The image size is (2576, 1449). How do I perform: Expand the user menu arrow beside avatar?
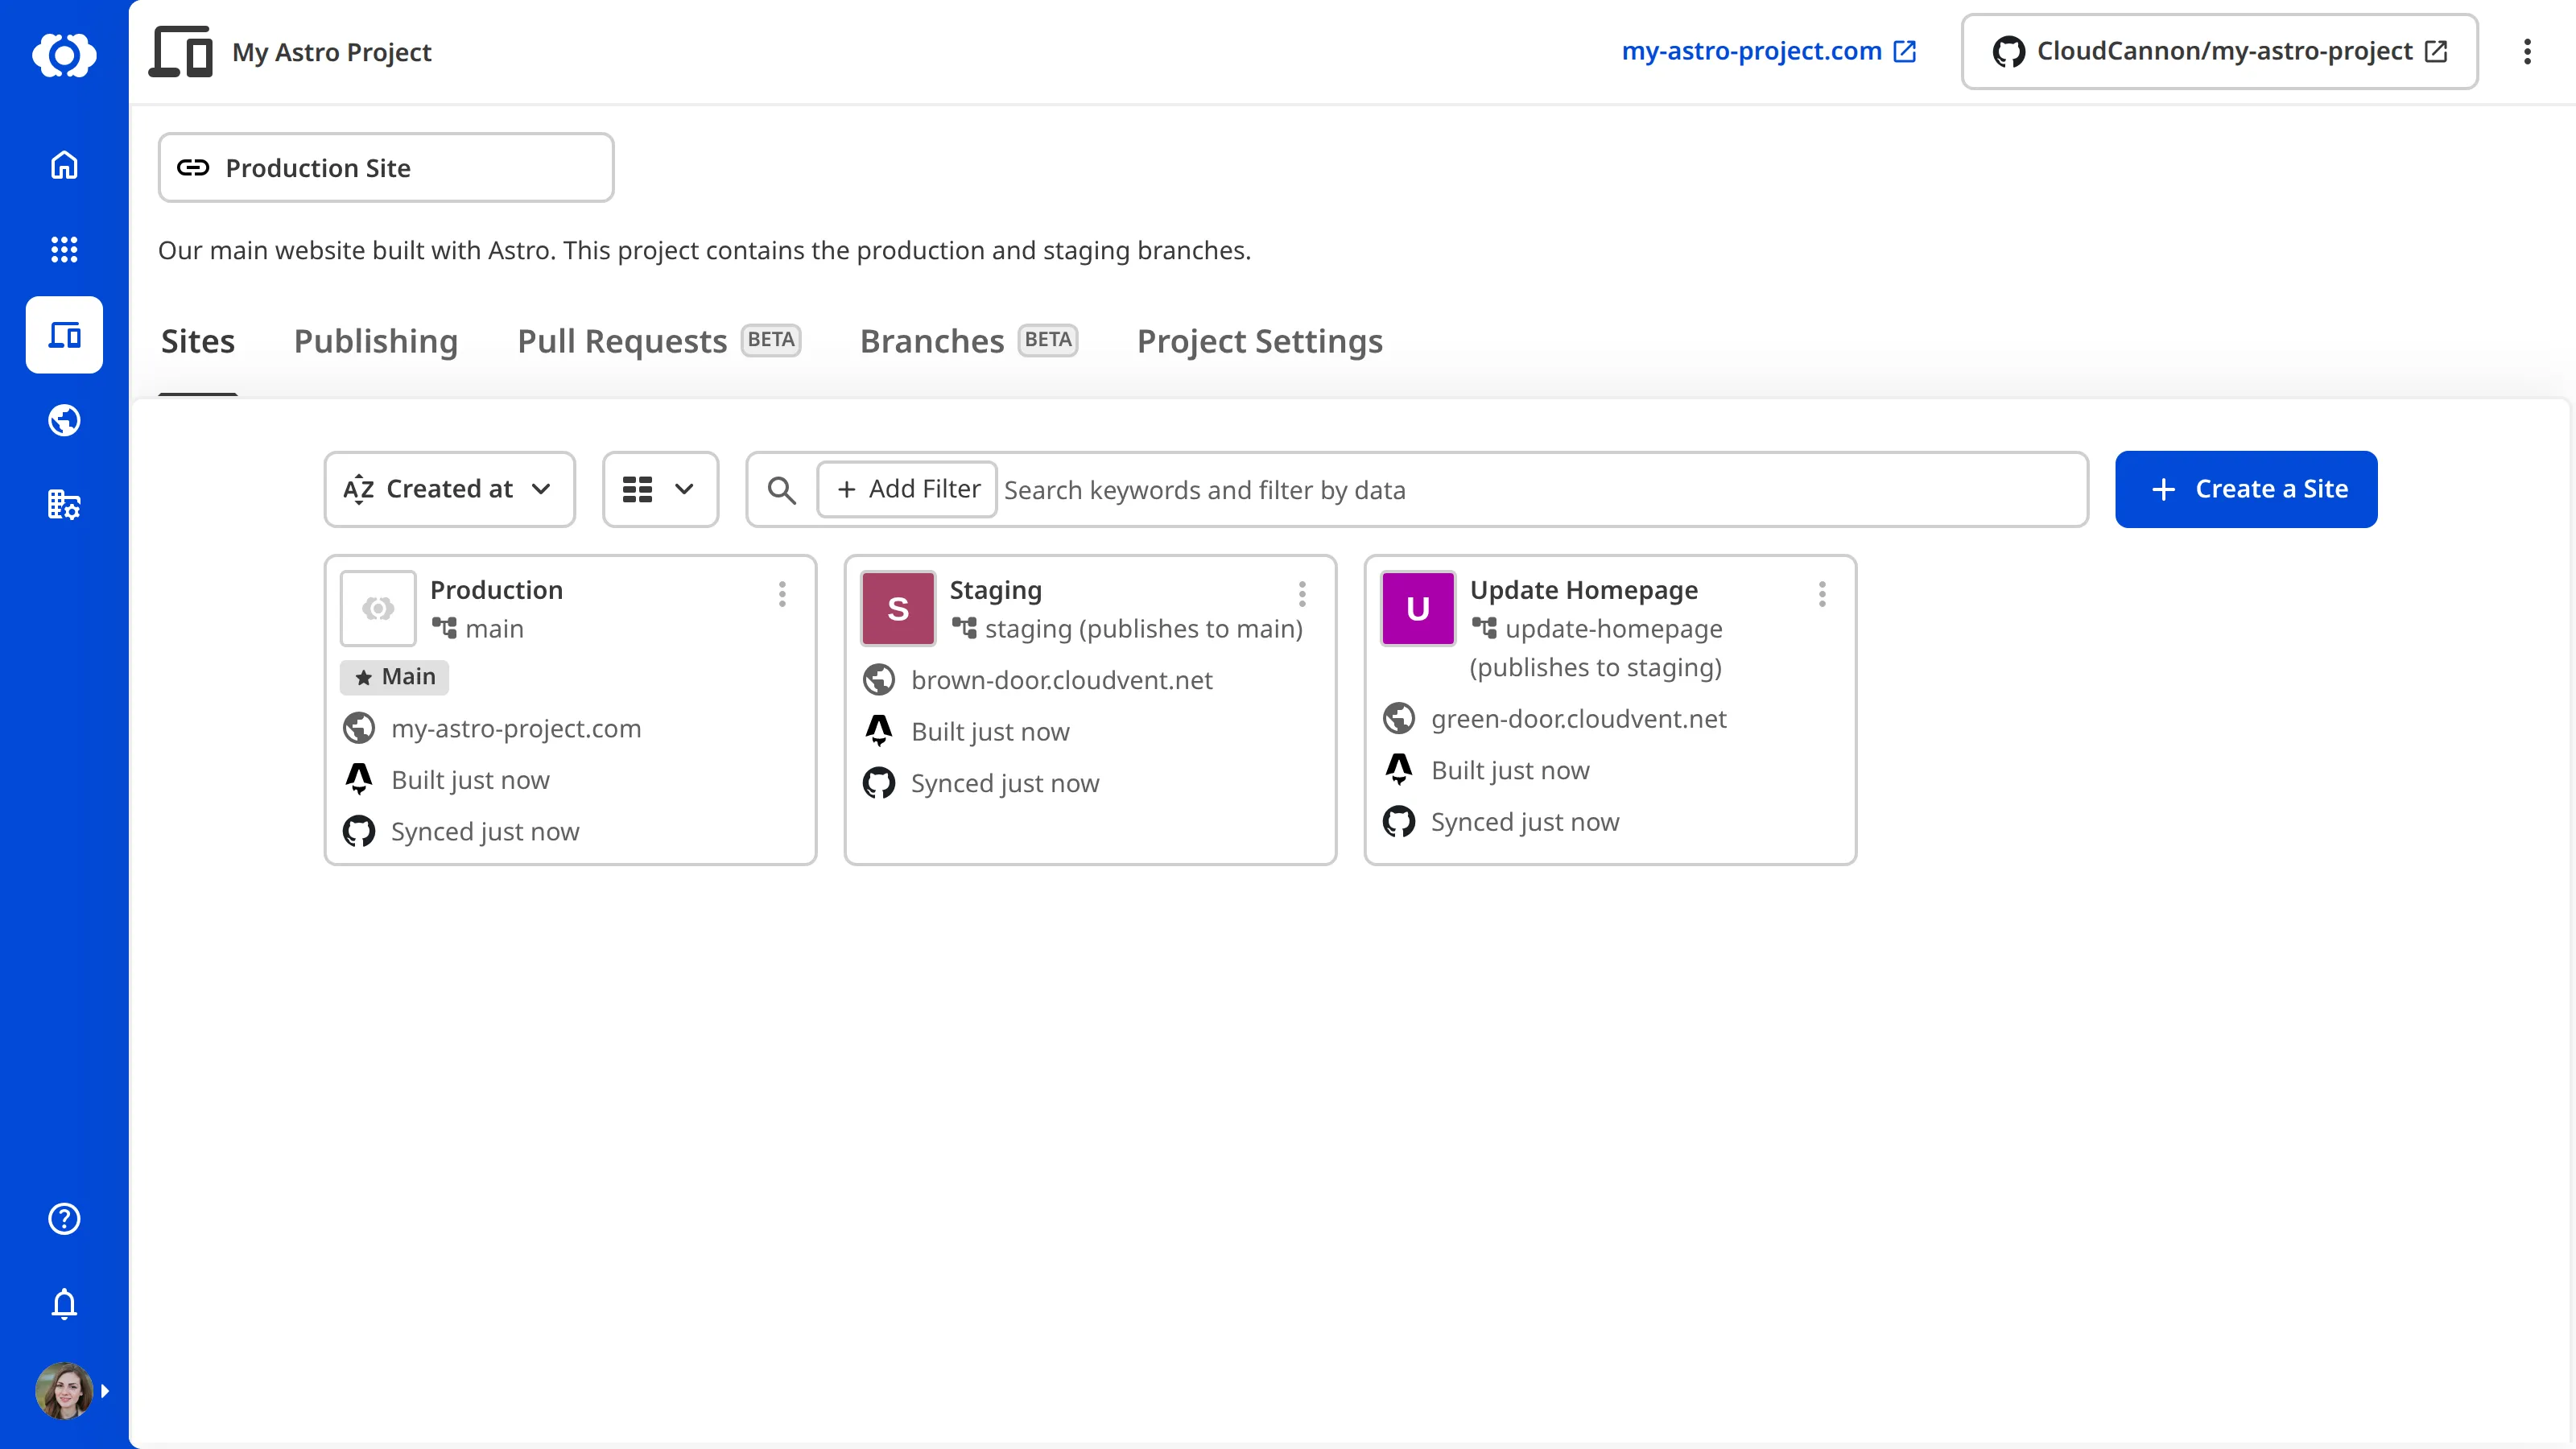[105, 1391]
